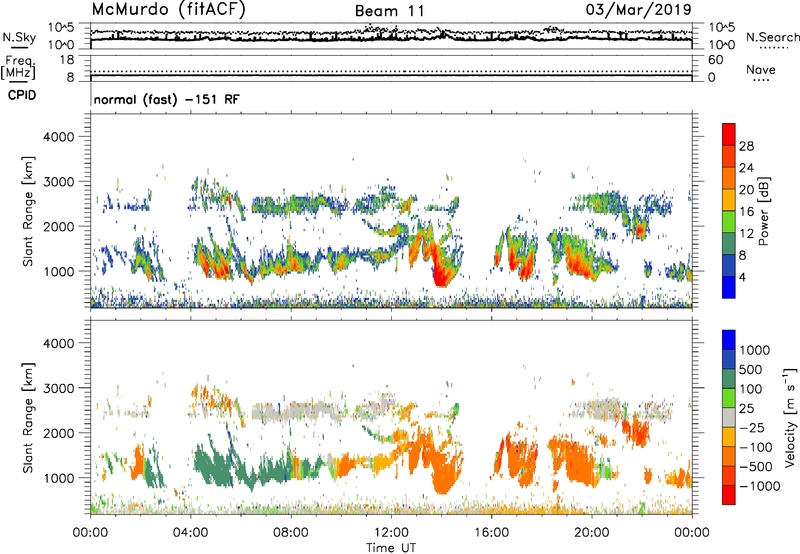Viewport: 800px width, 554px height.
Task: Click the 60 tick on Nave axis
Action: pyautogui.click(x=715, y=60)
